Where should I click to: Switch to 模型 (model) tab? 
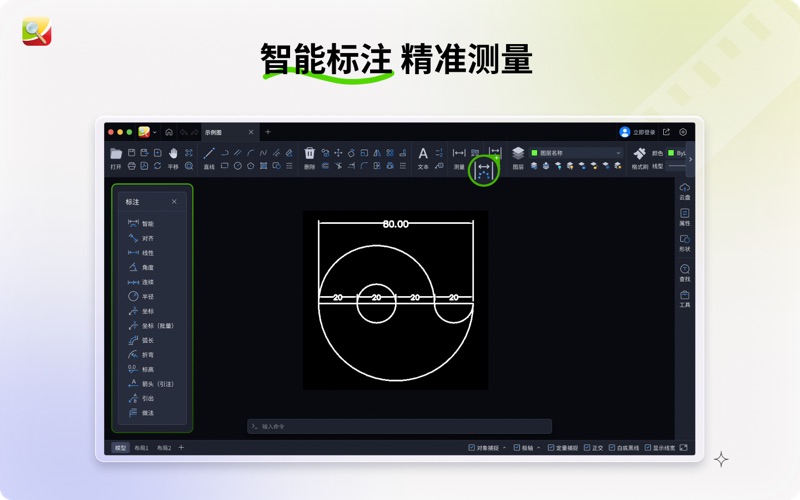(x=120, y=447)
